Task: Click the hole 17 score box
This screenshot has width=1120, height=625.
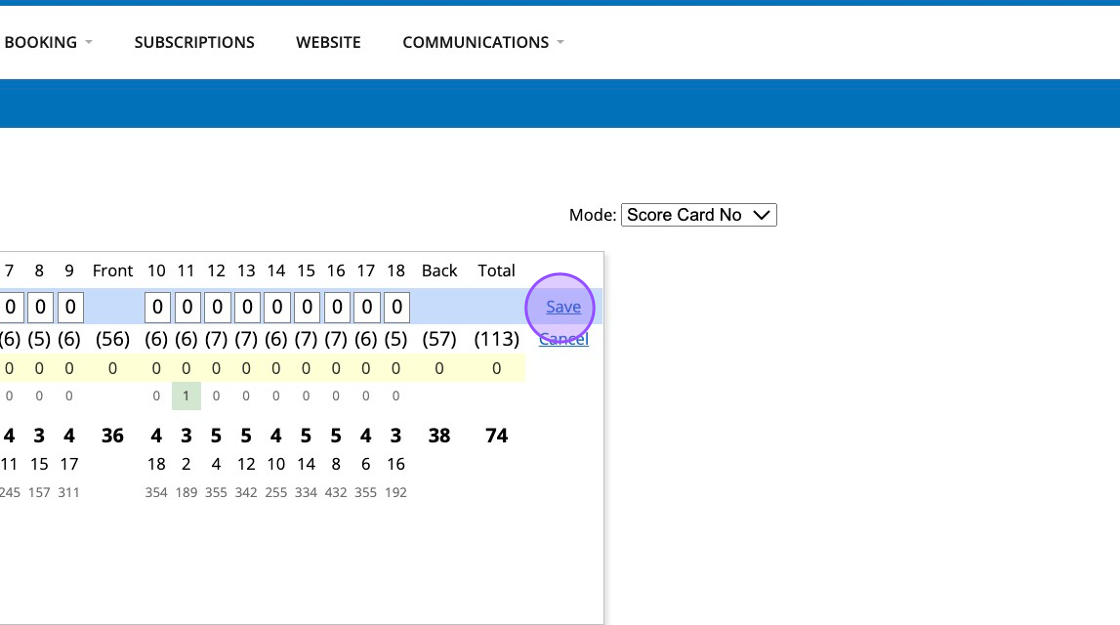Action: click(x=367, y=307)
